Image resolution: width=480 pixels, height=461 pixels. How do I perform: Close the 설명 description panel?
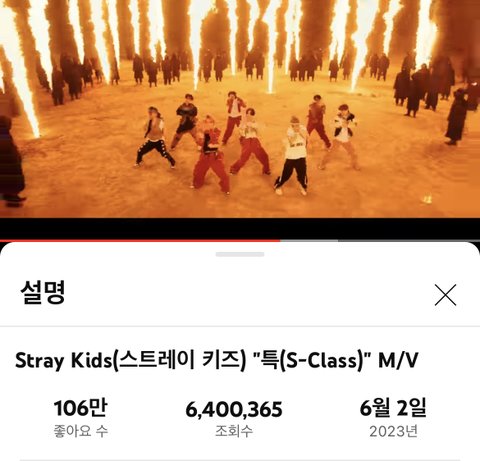(x=445, y=295)
